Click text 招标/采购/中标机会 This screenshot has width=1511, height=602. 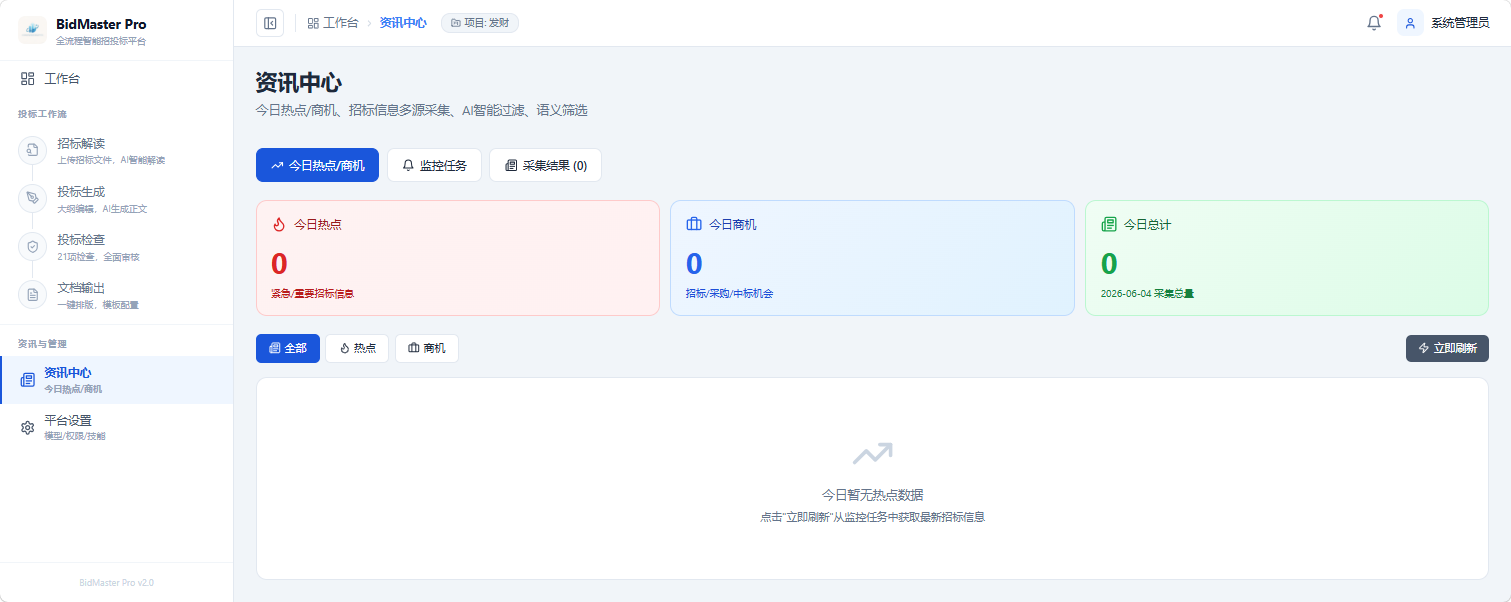tap(729, 294)
